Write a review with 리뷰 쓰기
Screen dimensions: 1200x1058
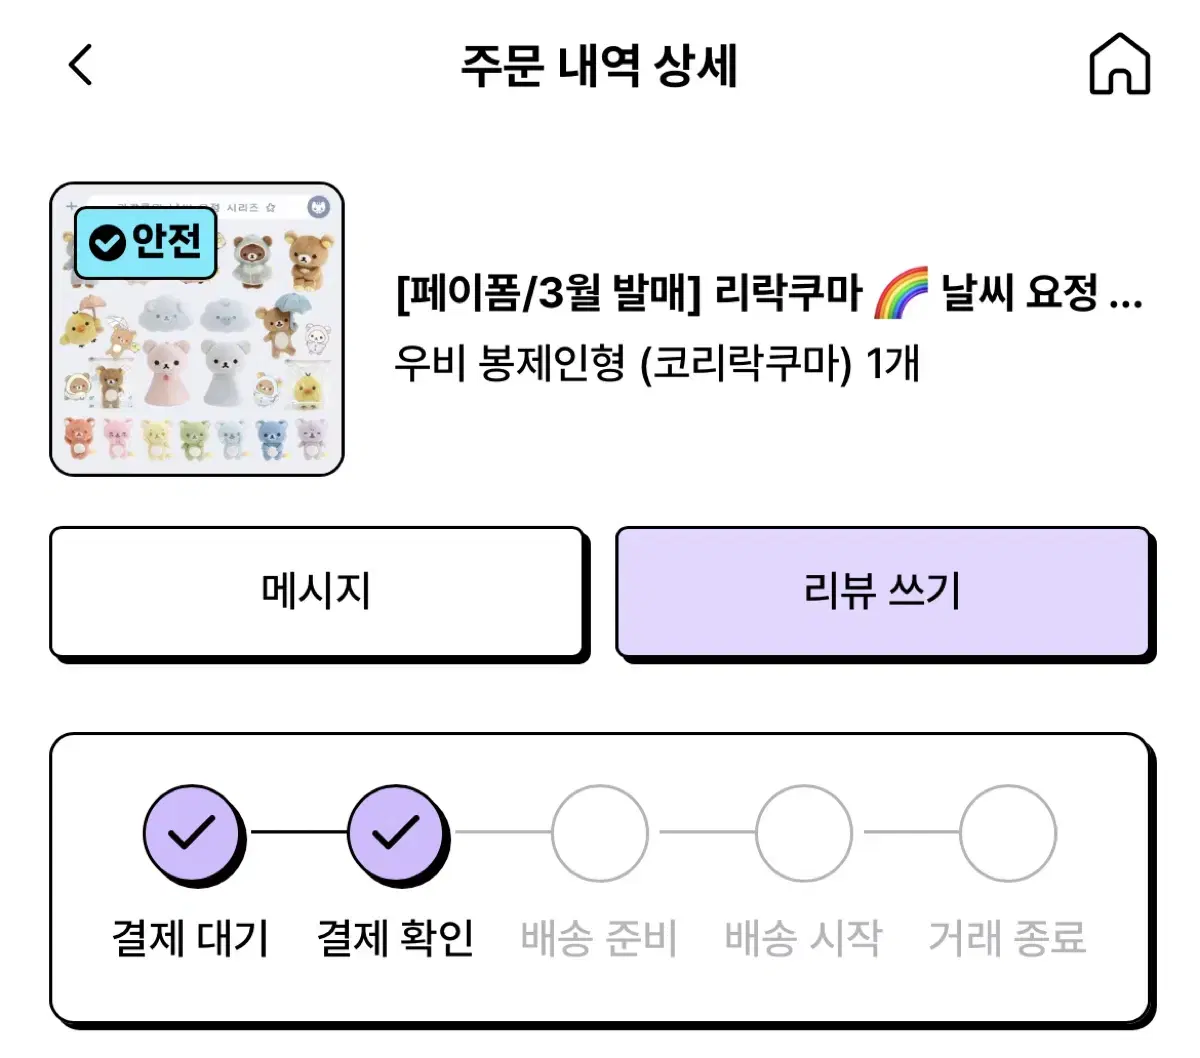(x=882, y=591)
